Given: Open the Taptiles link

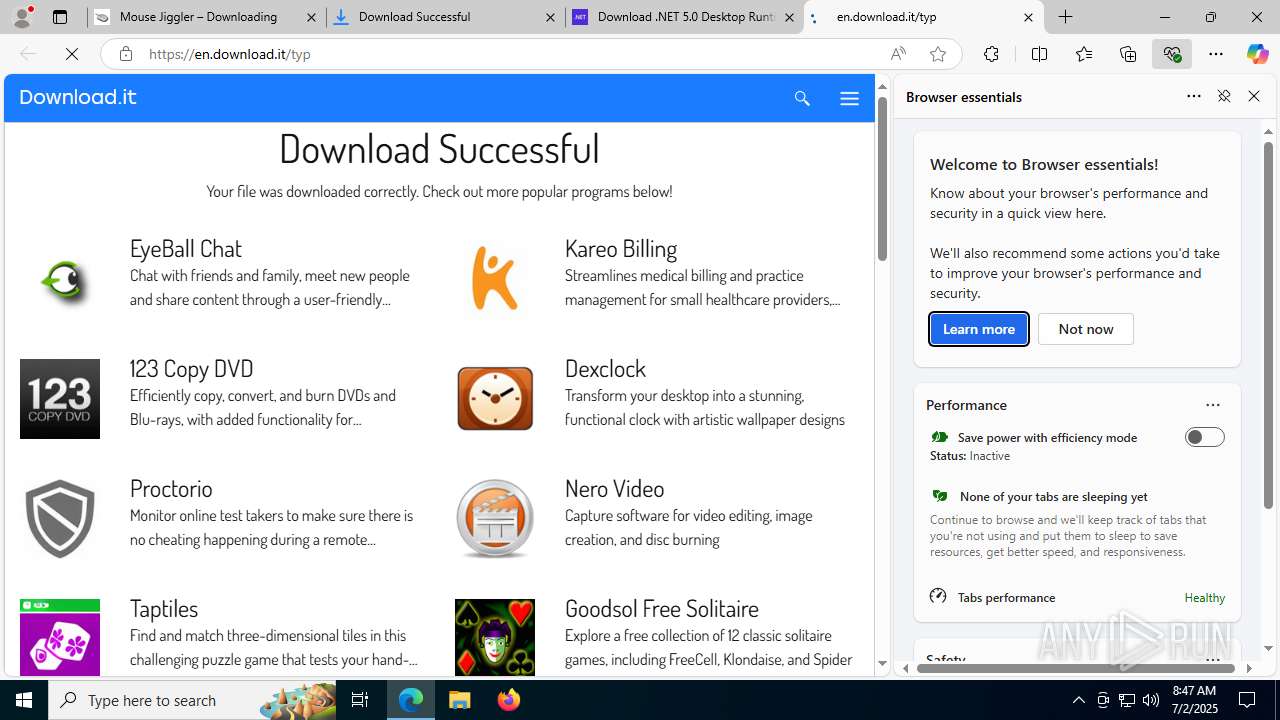Looking at the screenshot, I should [x=164, y=608].
